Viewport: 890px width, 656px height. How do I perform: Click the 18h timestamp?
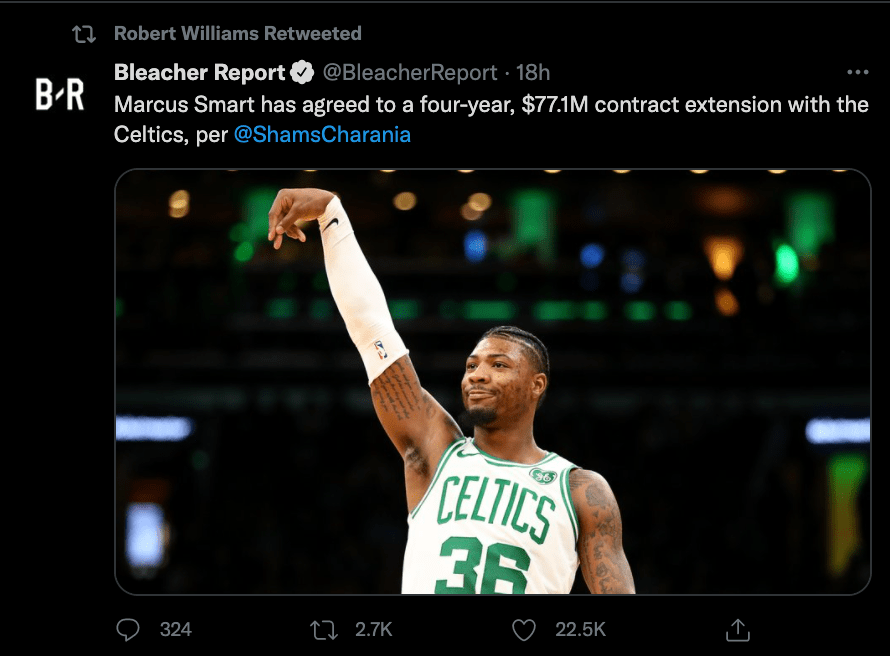tap(533, 73)
